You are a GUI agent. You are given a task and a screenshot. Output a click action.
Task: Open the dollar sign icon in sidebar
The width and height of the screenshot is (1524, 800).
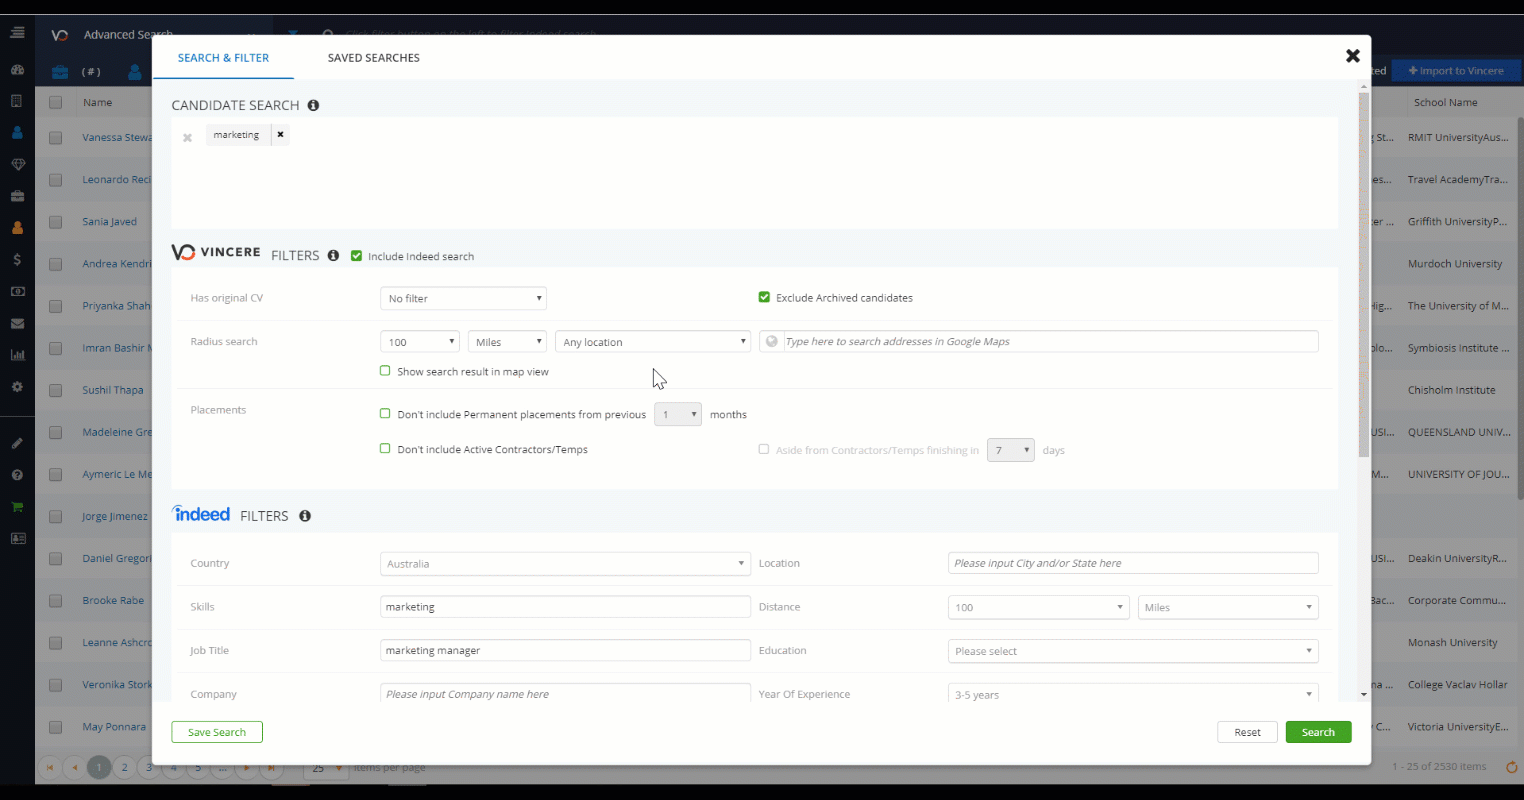(17, 260)
